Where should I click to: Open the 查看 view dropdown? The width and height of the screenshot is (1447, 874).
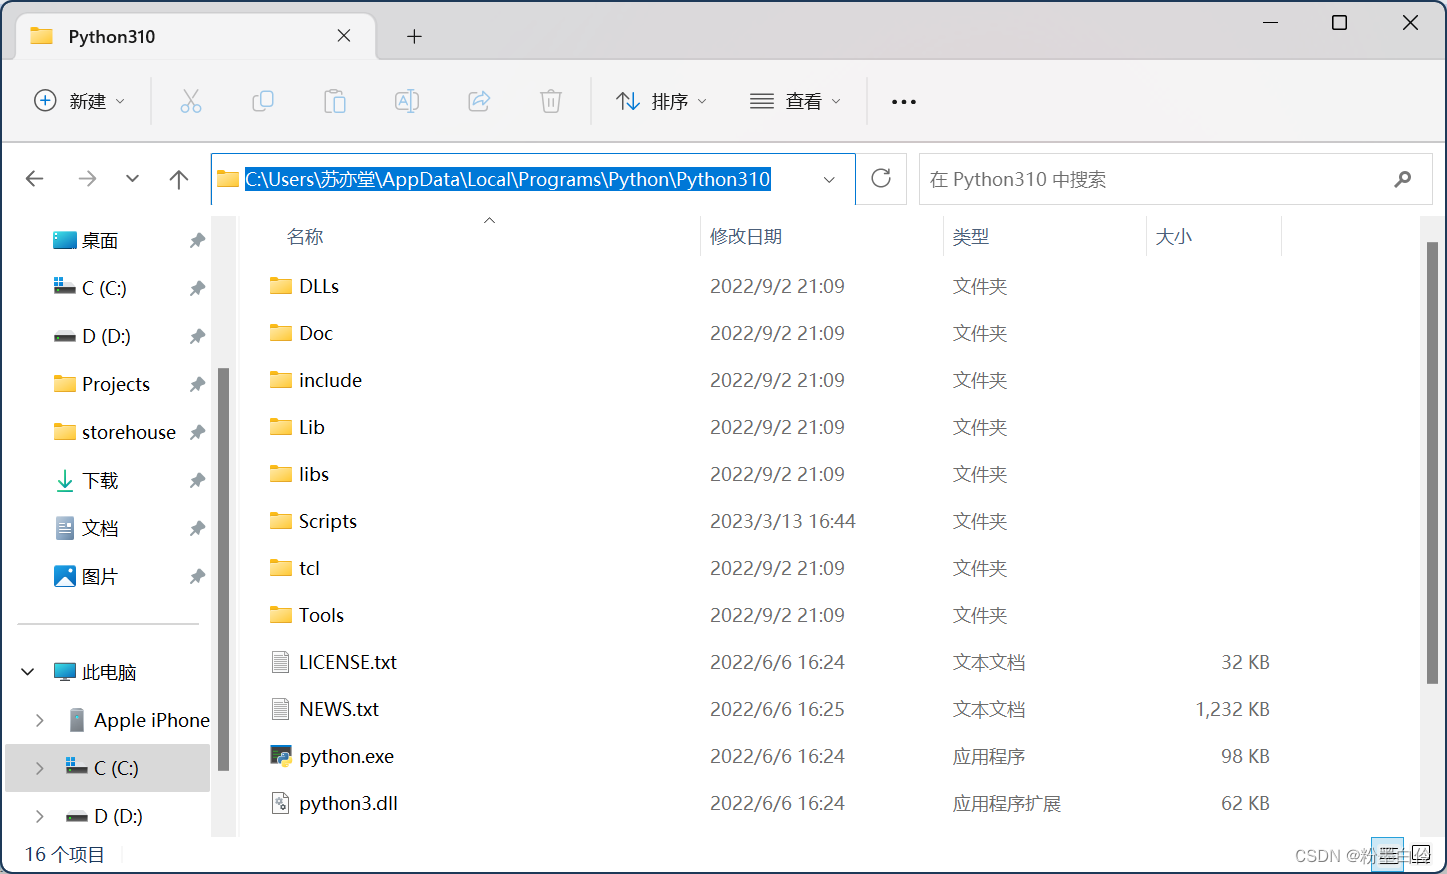coord(795,101)
